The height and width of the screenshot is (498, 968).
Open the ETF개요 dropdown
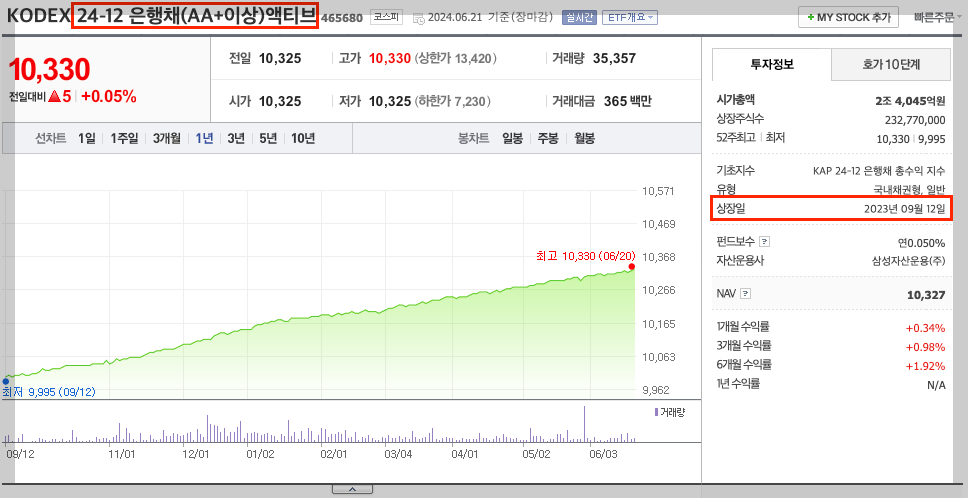[x=629, y=17]
